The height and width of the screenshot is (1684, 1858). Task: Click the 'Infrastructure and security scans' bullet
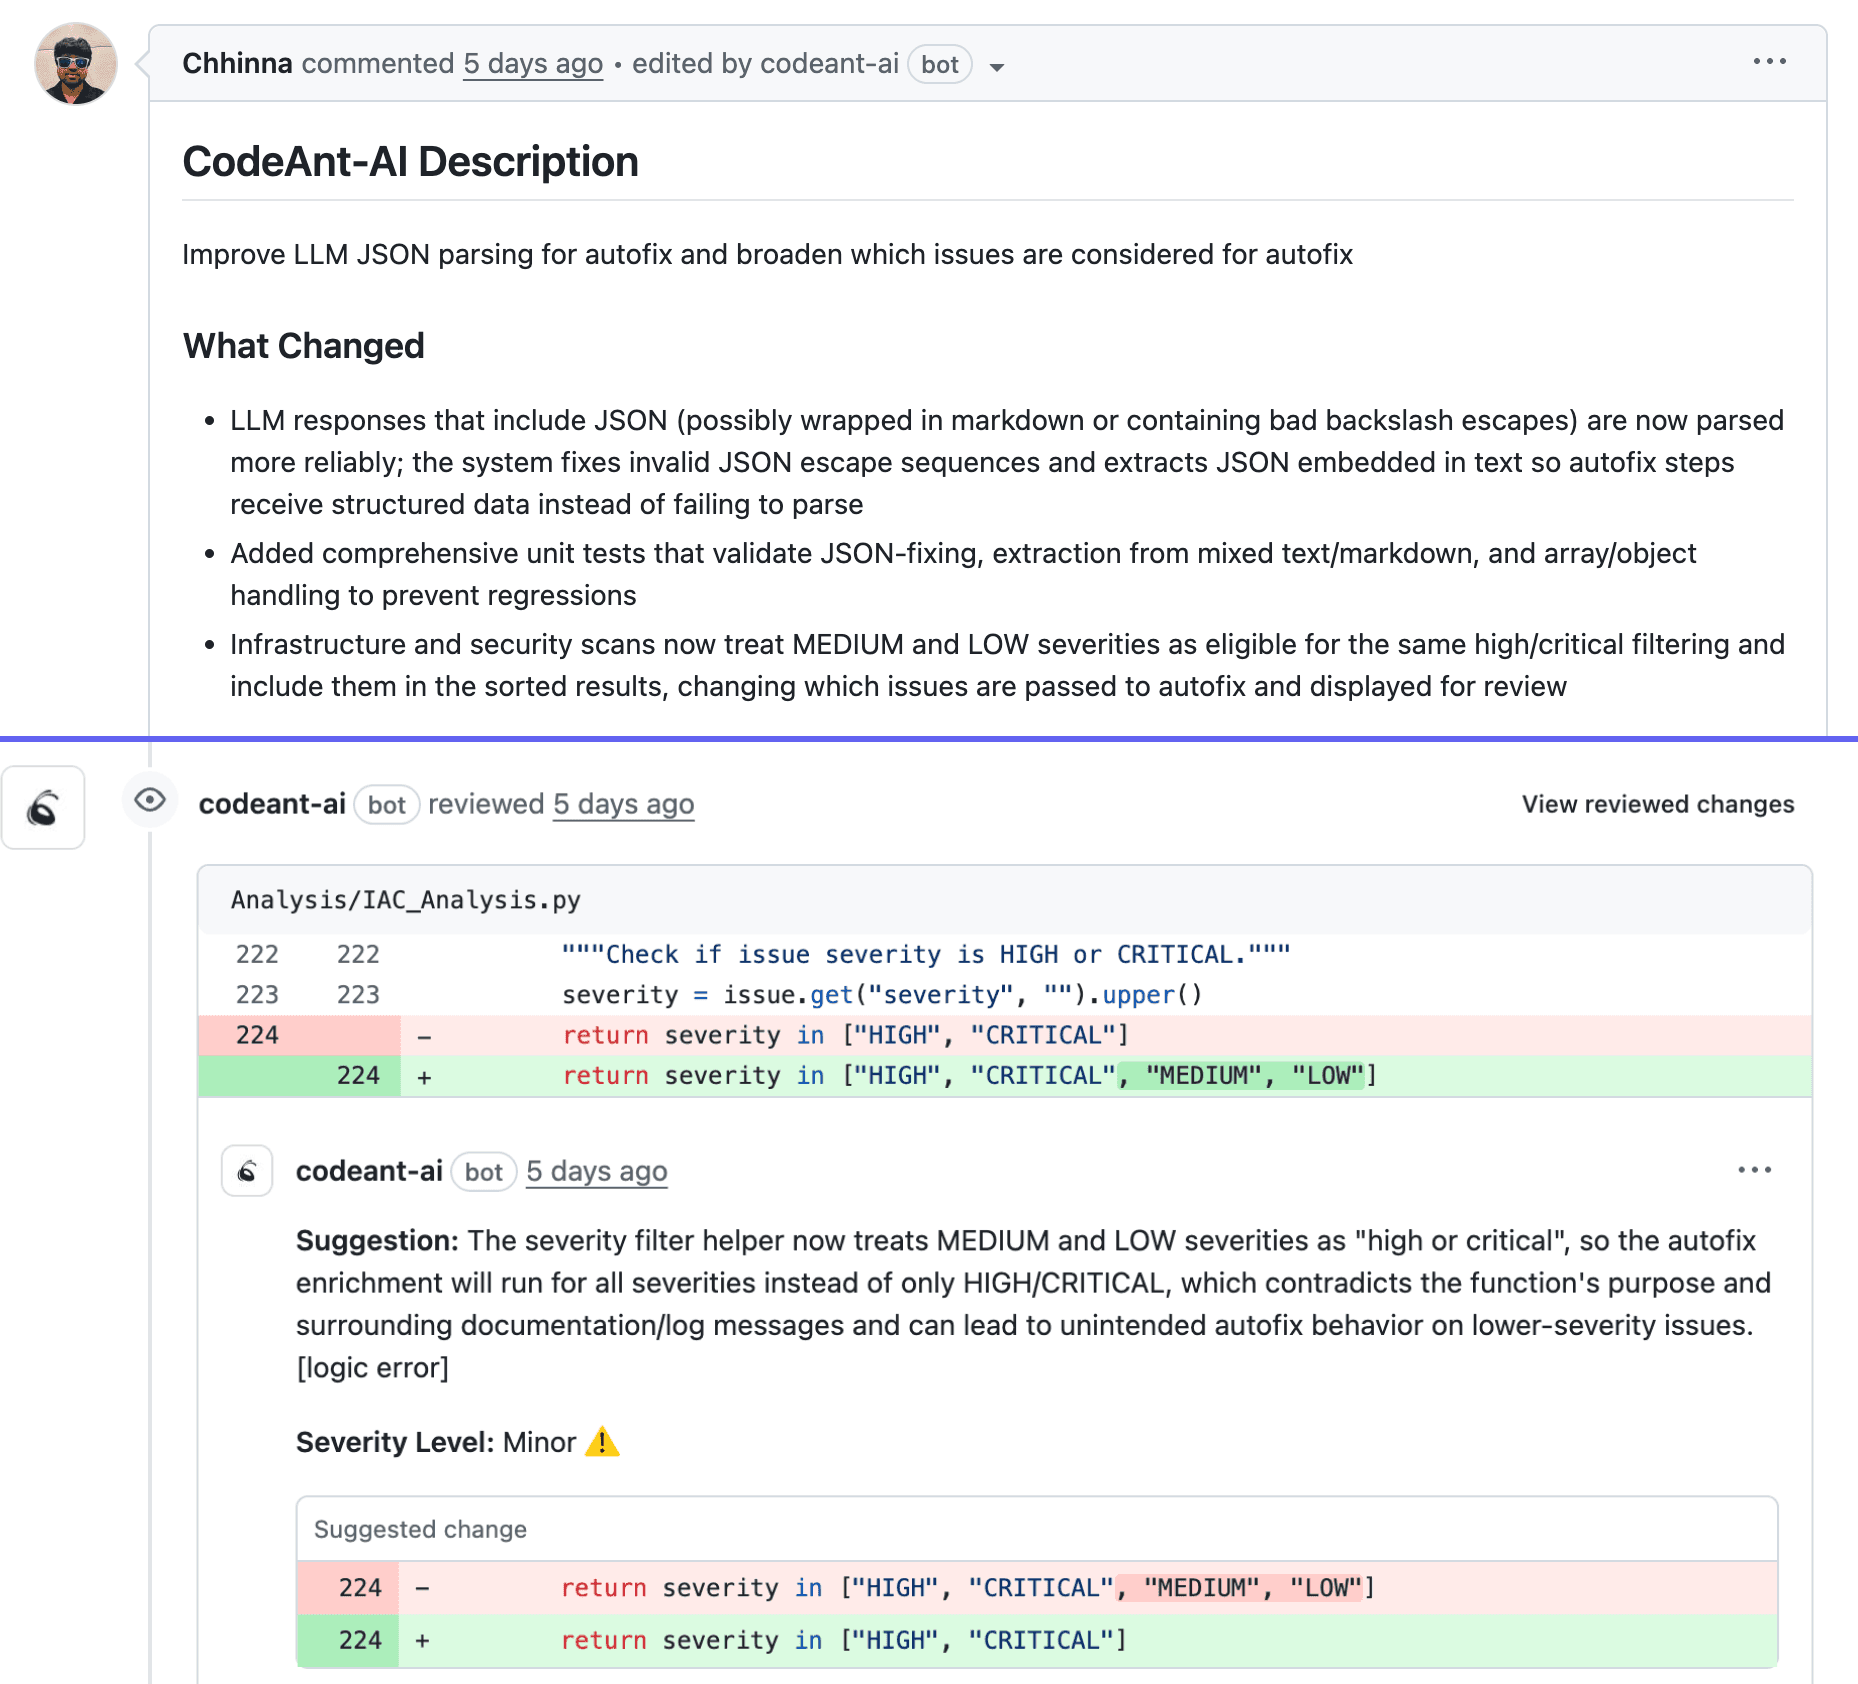(x=1007, y=665)
